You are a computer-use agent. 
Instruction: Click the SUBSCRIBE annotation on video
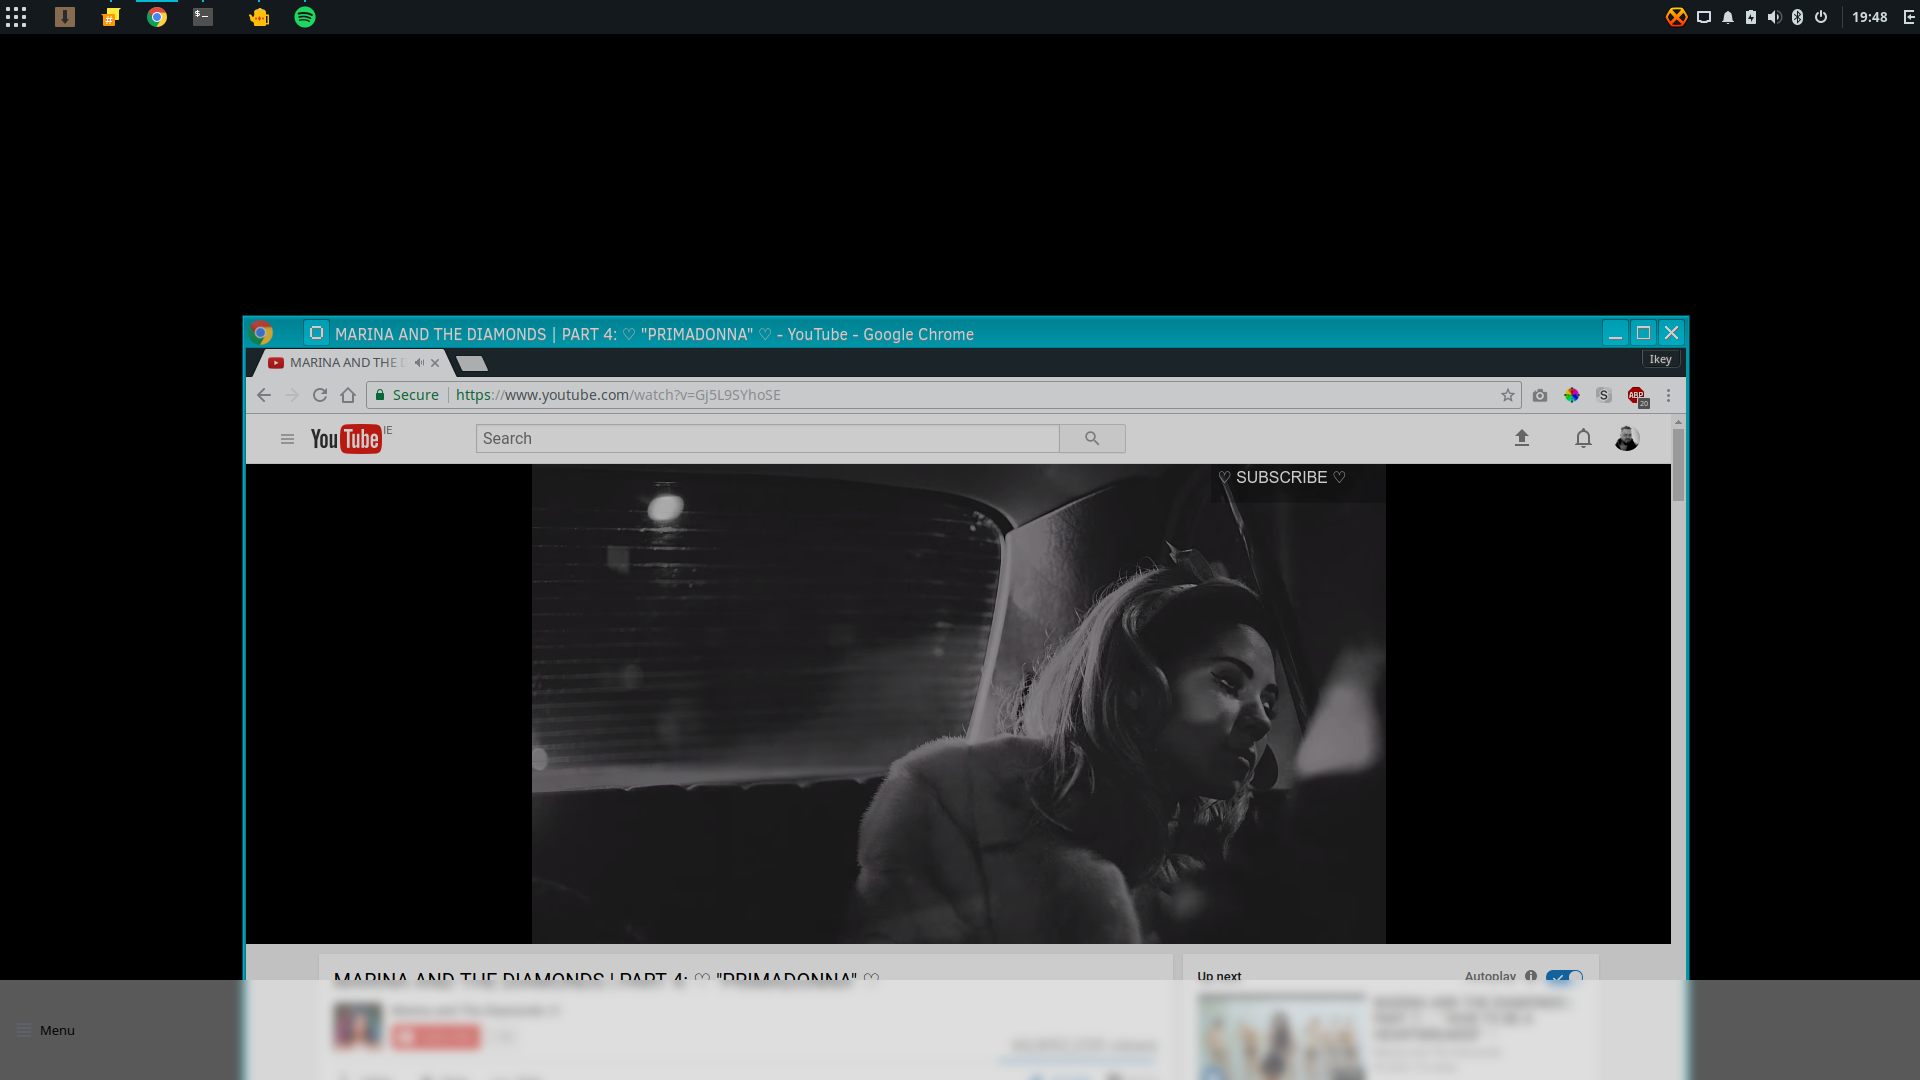[x=1282, y=478]
